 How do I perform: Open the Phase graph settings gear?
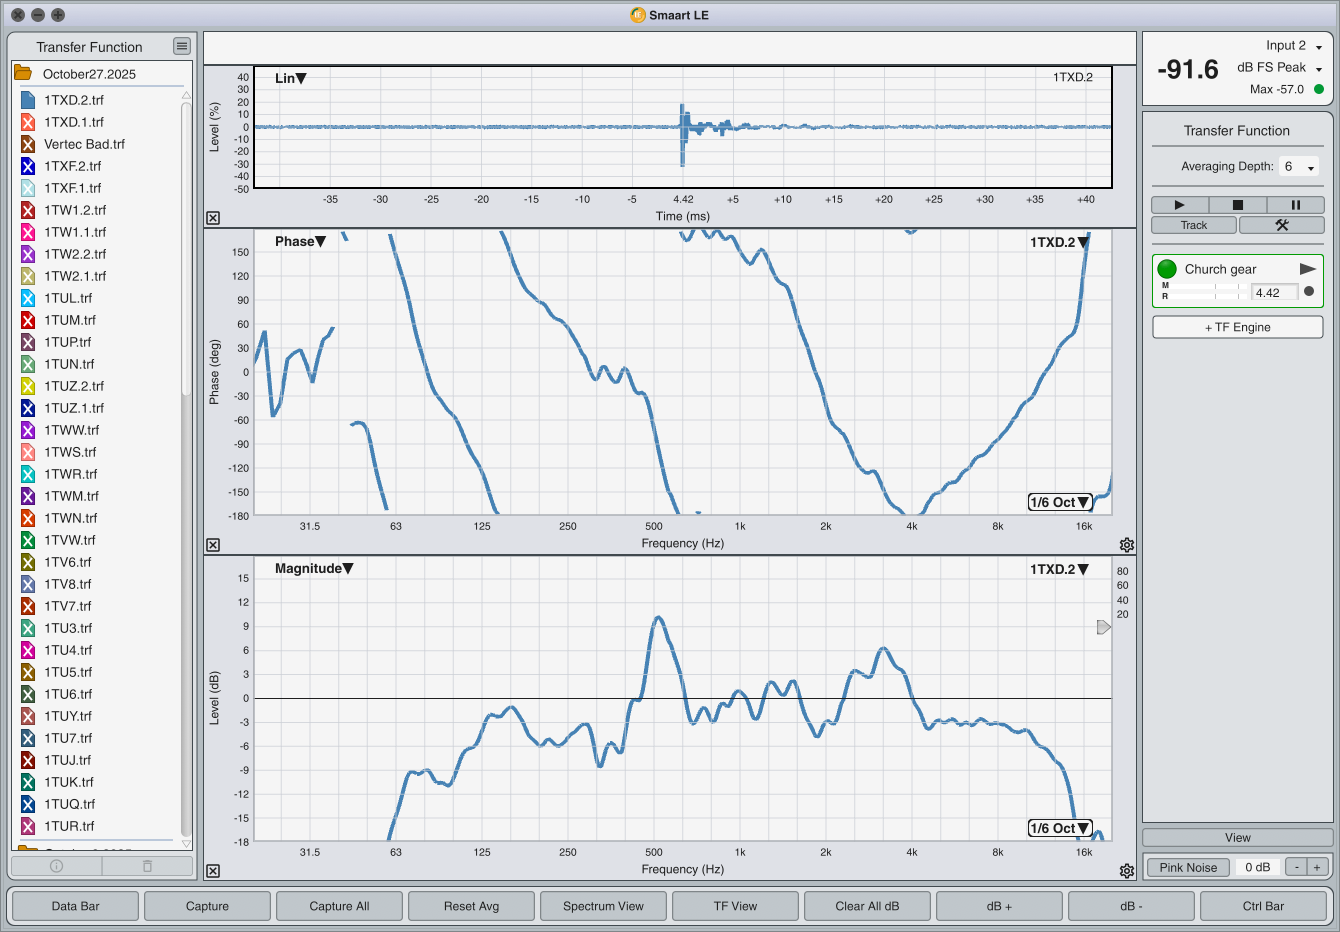(x=1127, y=545)
